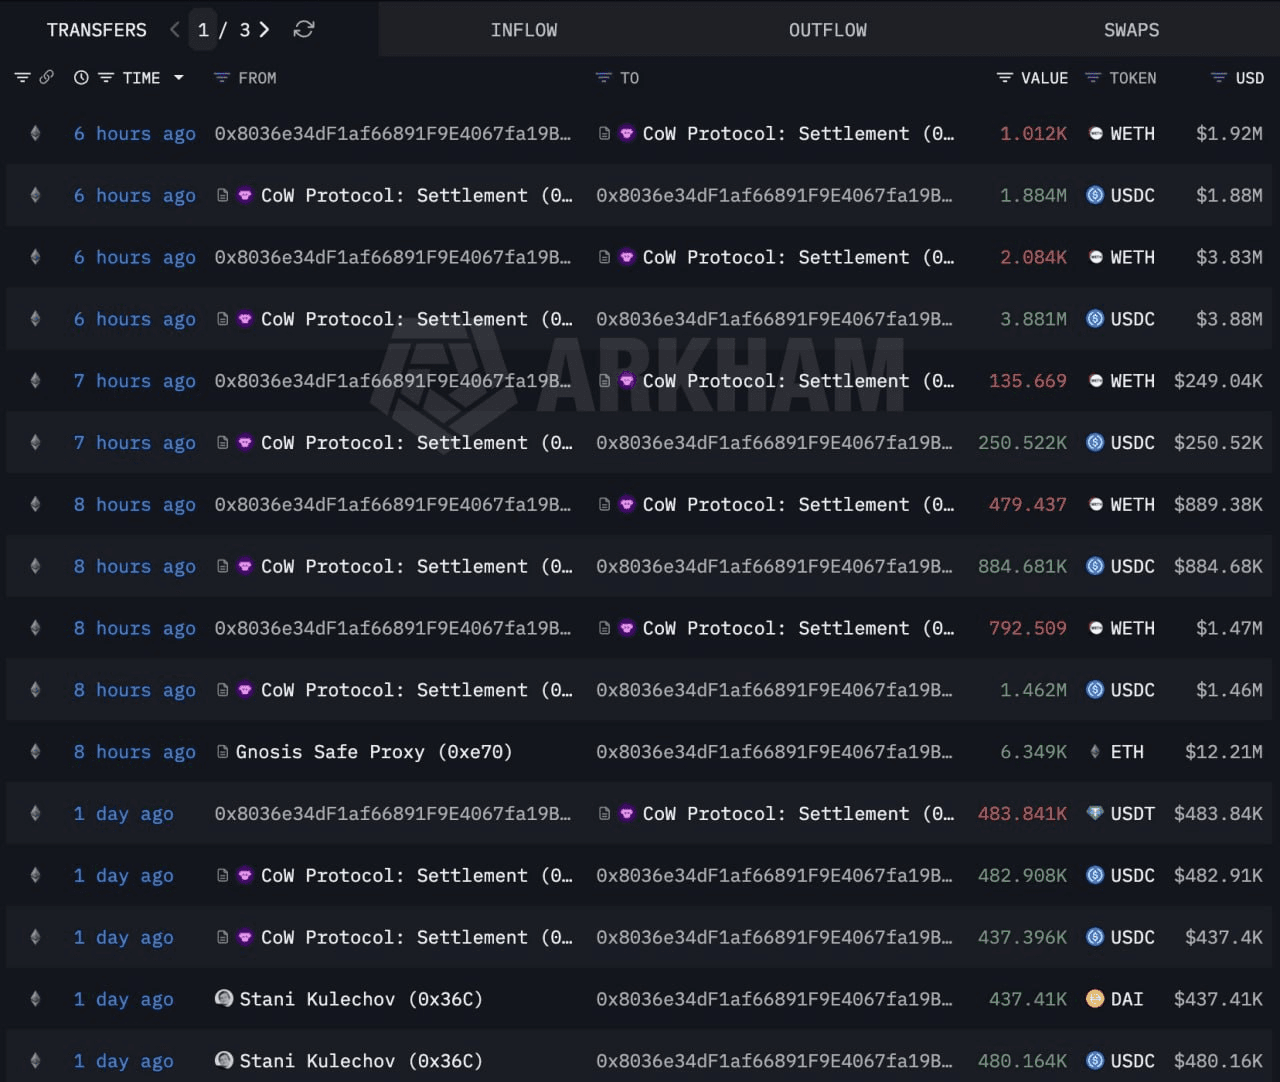Click the link icon next to the filter
Image resolution: width=1280 pixels, height=1082 pixels.
coord(47,77)
